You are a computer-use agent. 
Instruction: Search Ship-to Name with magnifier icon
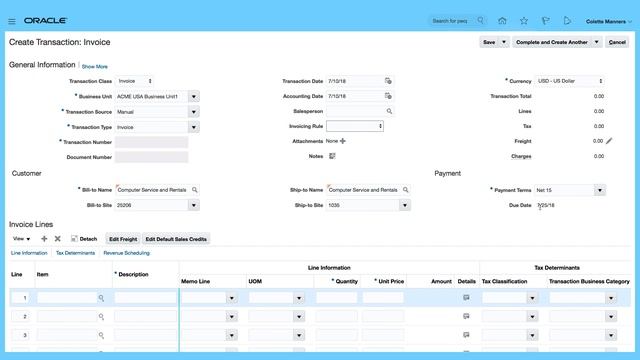point(406,190)
